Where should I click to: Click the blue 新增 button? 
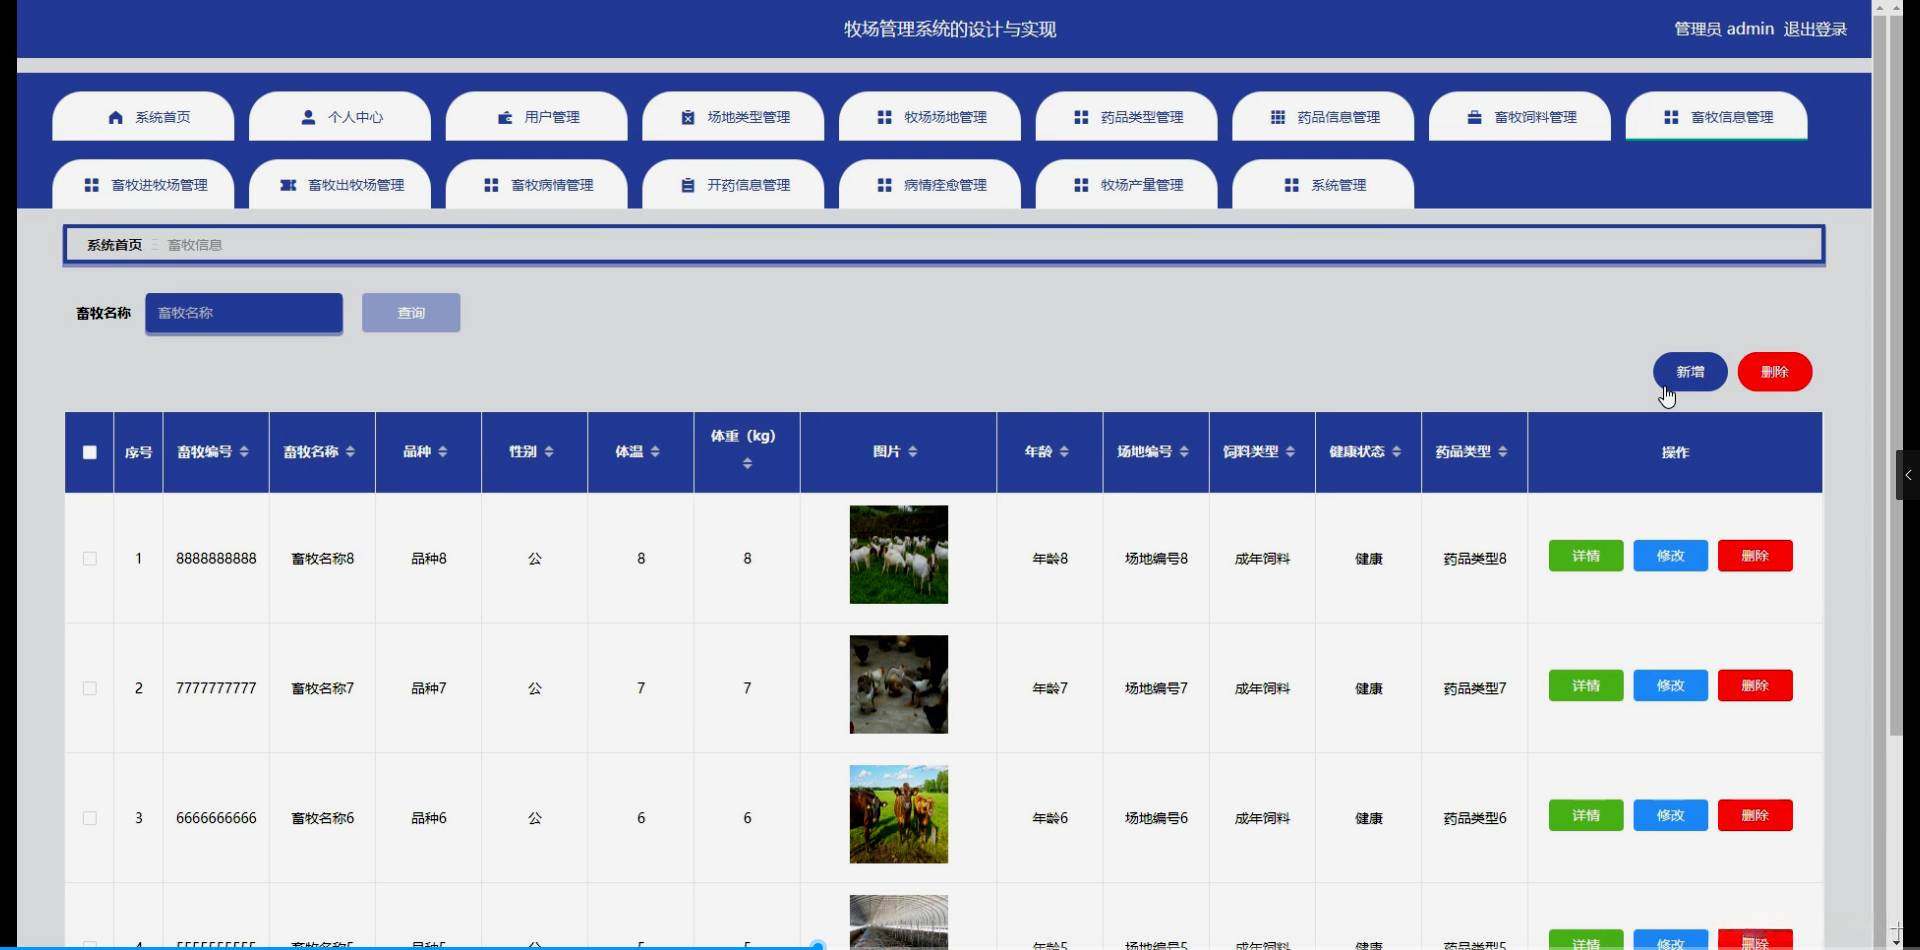pyautogui.click(x=1690, y=372)
